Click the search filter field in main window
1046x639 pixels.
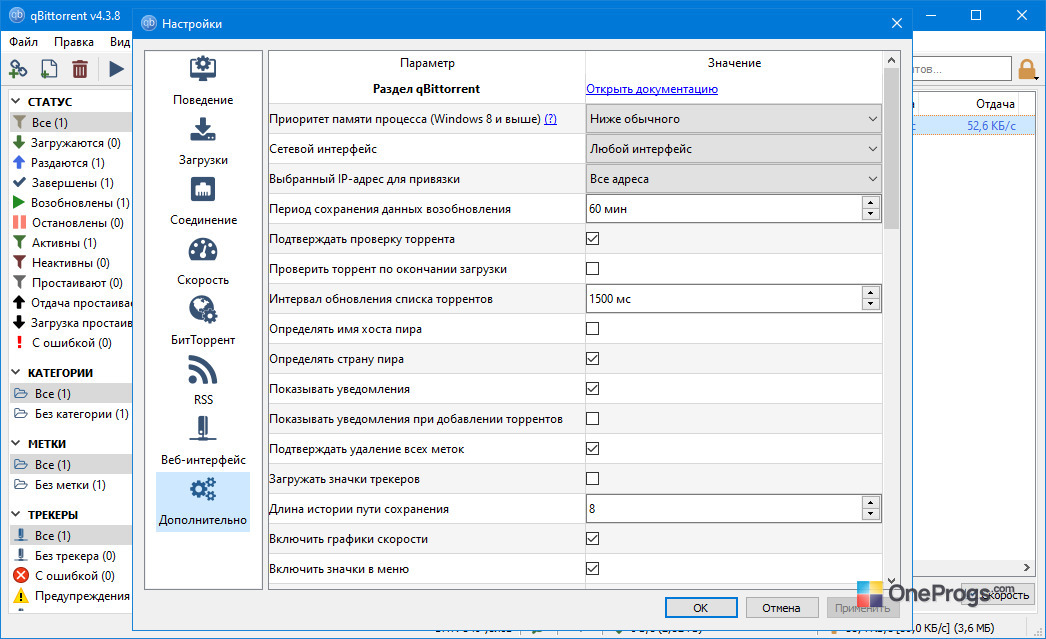pyautogui.click(x=961, y=69)
